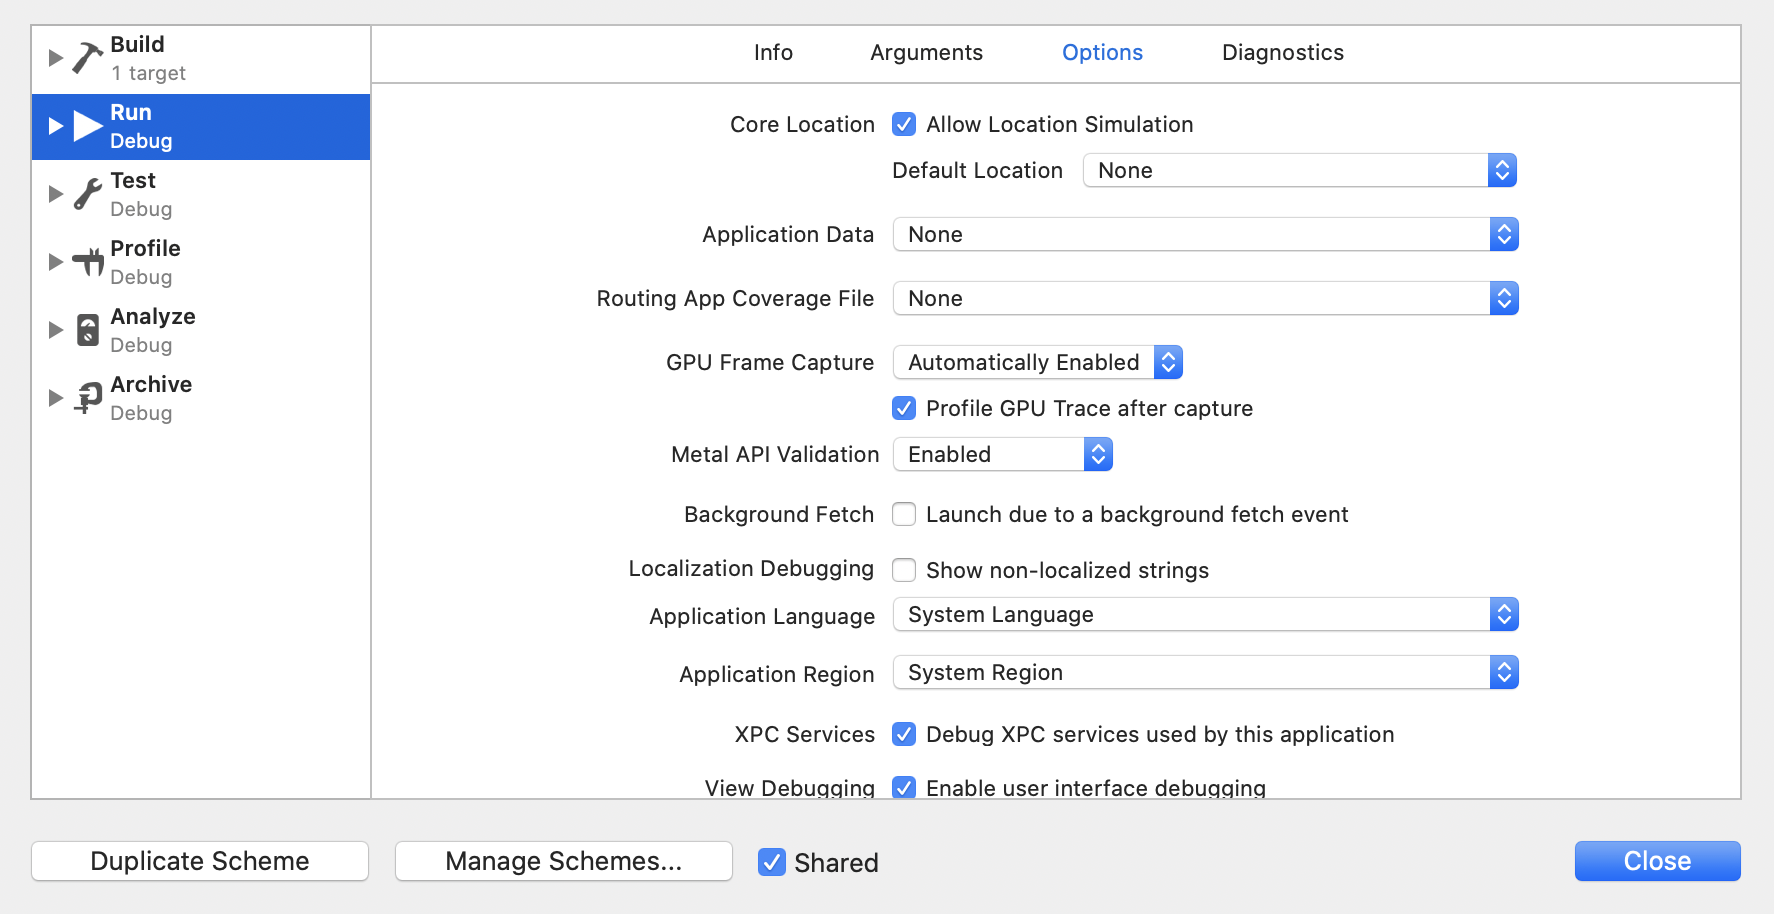The height and width of the screenshot is (914, 1774).
Task: Open the GPU Frame Capture stepper control
Action: pyautogui.click(x=1168, y=362)
